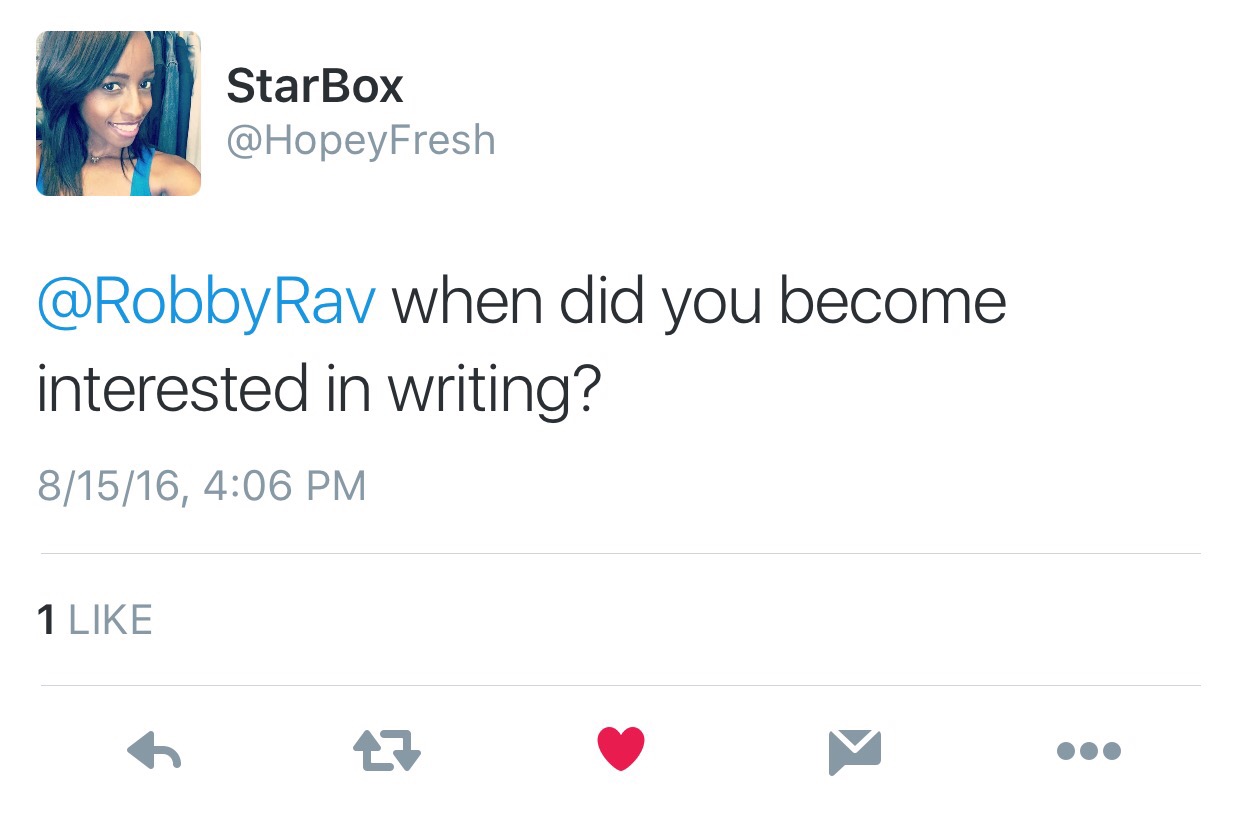Screen dimensions: 1242x814
Task: Click the text 'when did you become'
Action: tap(698, 303)
